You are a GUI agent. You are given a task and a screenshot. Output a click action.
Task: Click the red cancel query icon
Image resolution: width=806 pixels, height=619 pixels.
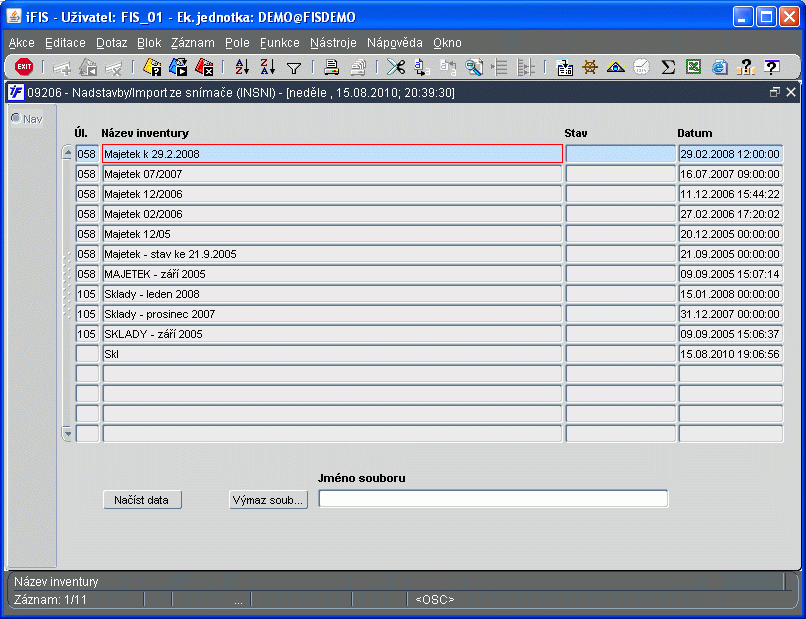(204, 67)
